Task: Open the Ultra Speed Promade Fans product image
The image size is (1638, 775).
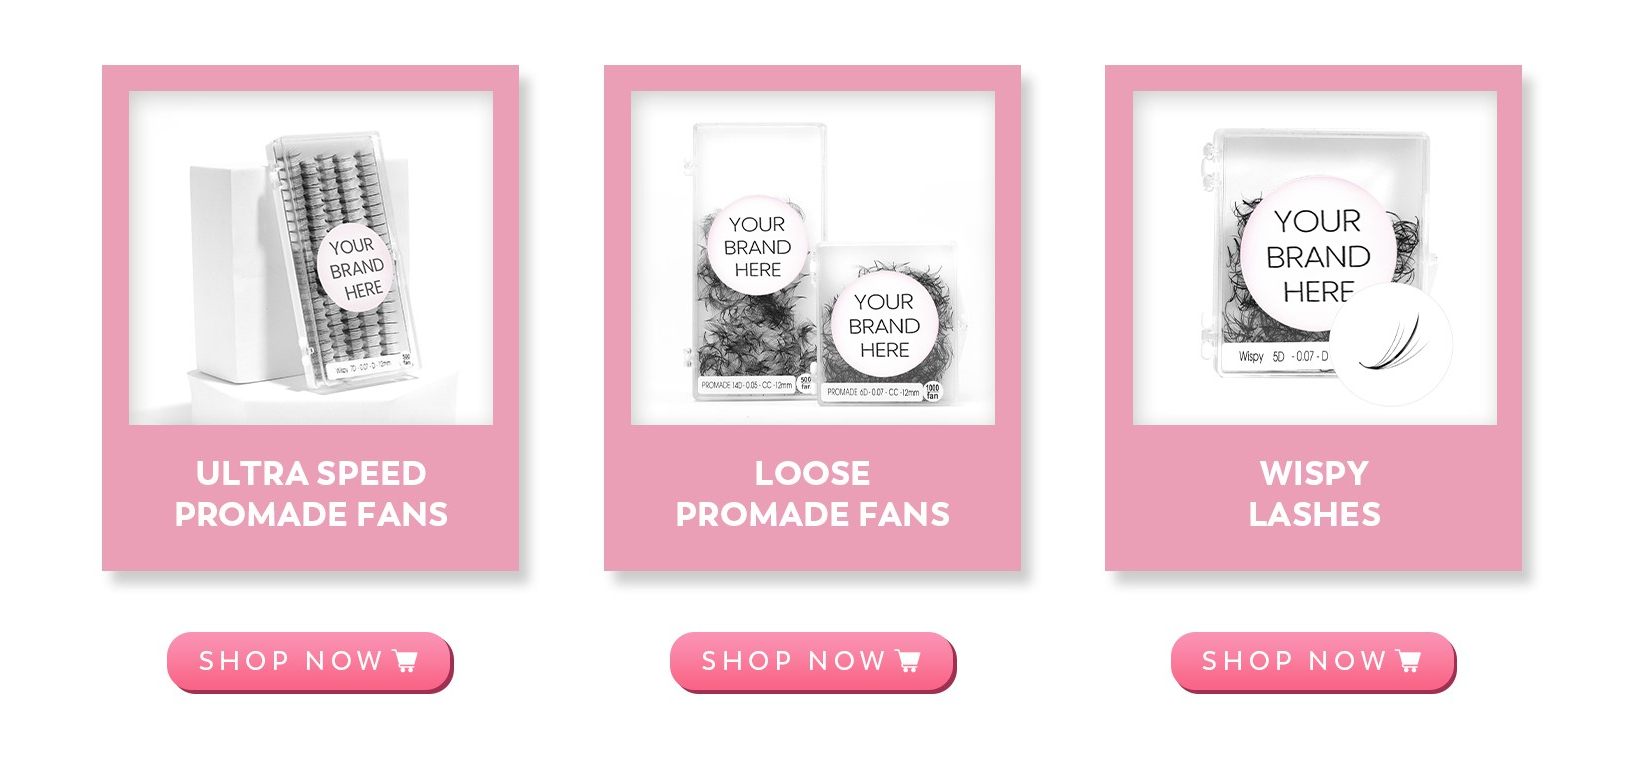Action: click(x=311, y=258)
